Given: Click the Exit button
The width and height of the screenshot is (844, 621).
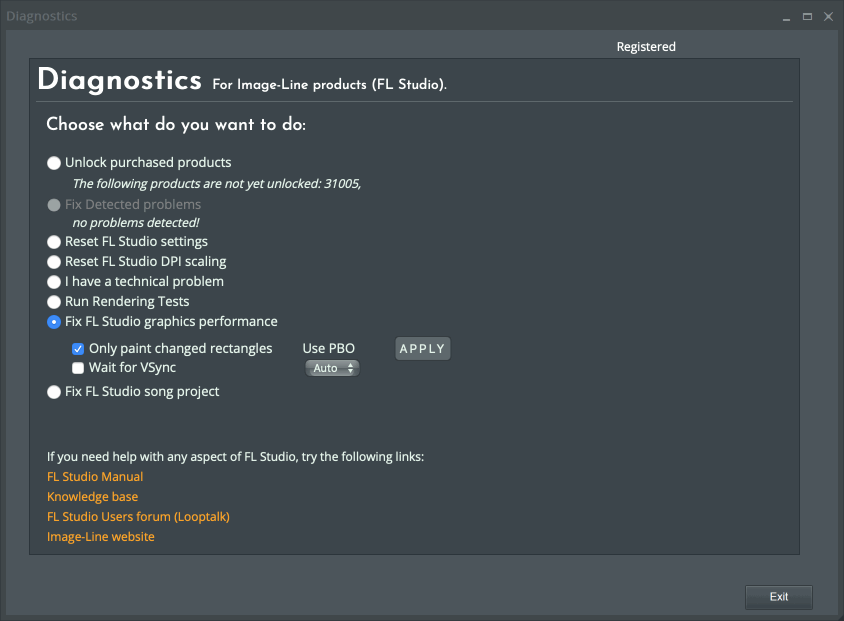Looking at the screenshot, I should coord(778,597).
